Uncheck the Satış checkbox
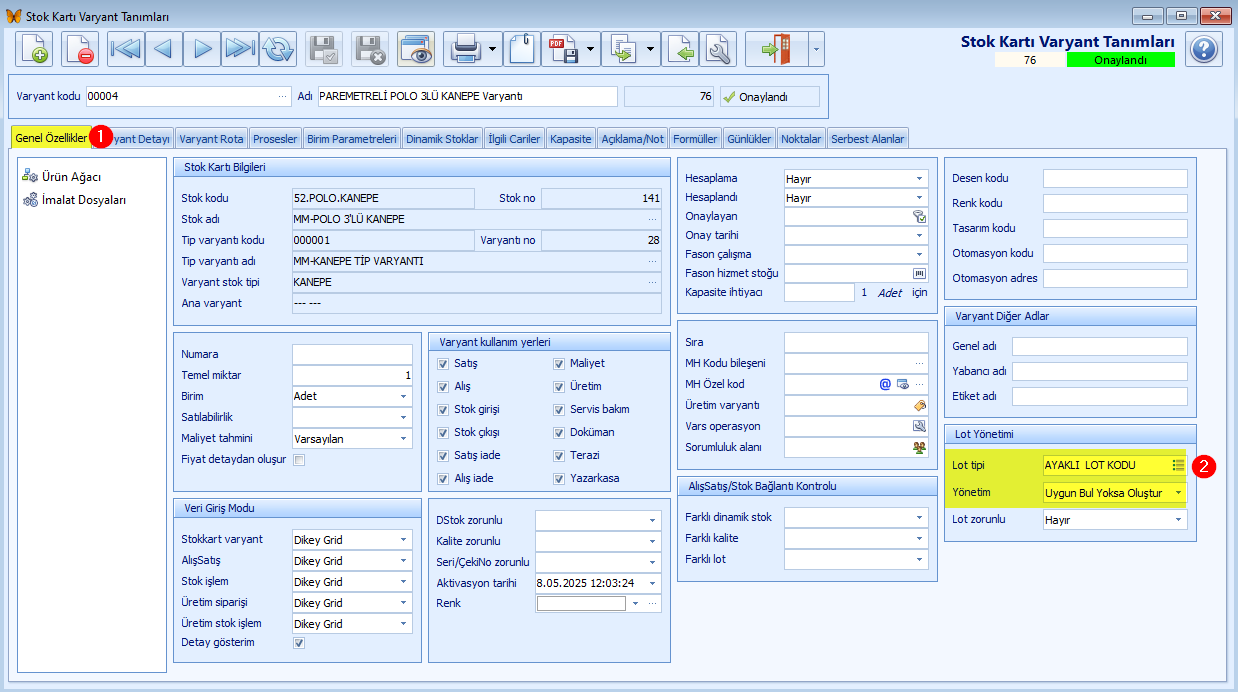 (x=443, y=363)
